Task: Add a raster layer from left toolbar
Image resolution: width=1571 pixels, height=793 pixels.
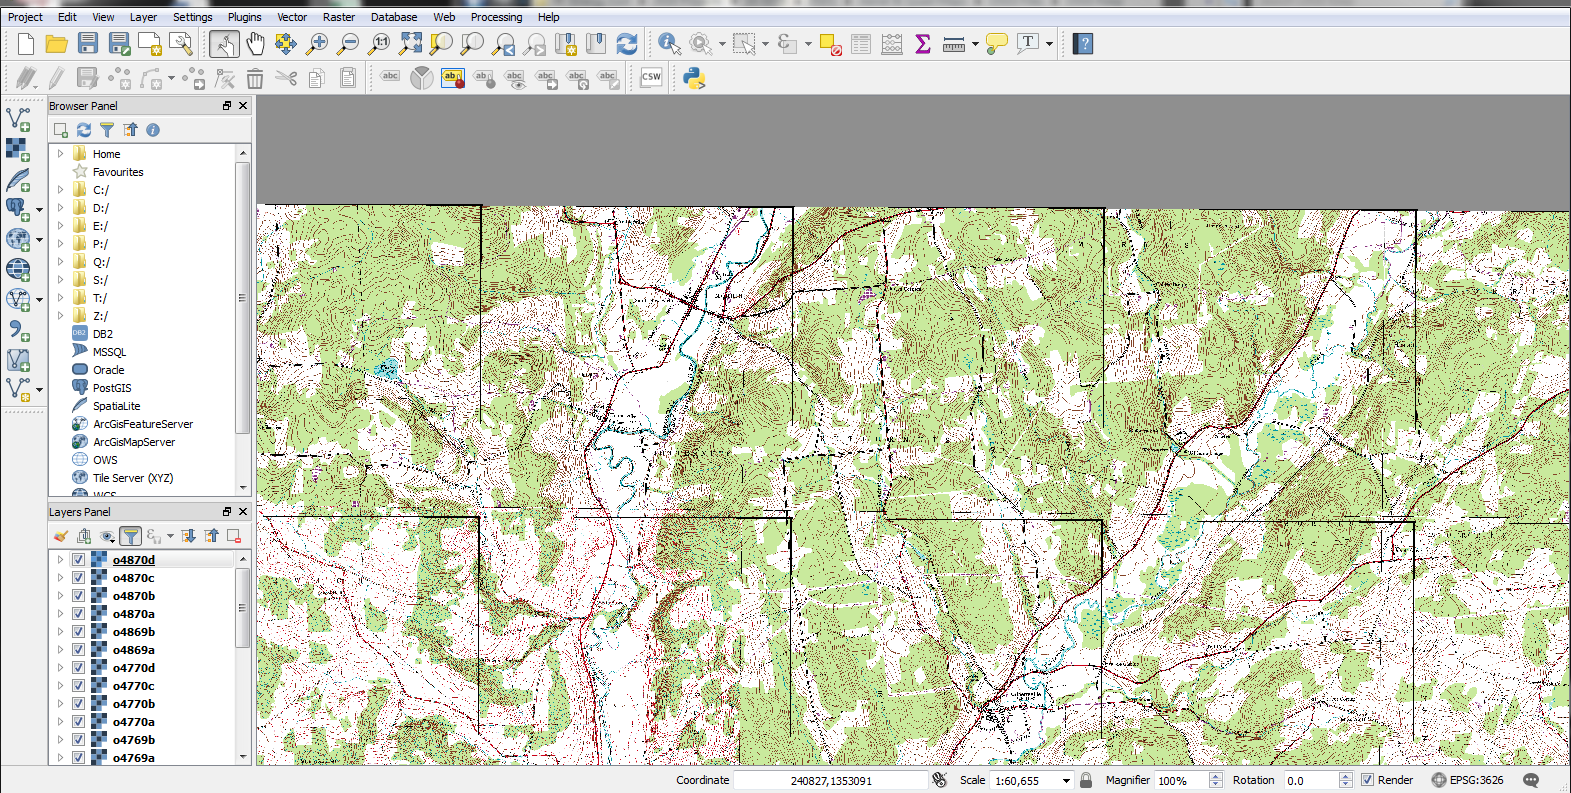Action: tap(18, 150)
